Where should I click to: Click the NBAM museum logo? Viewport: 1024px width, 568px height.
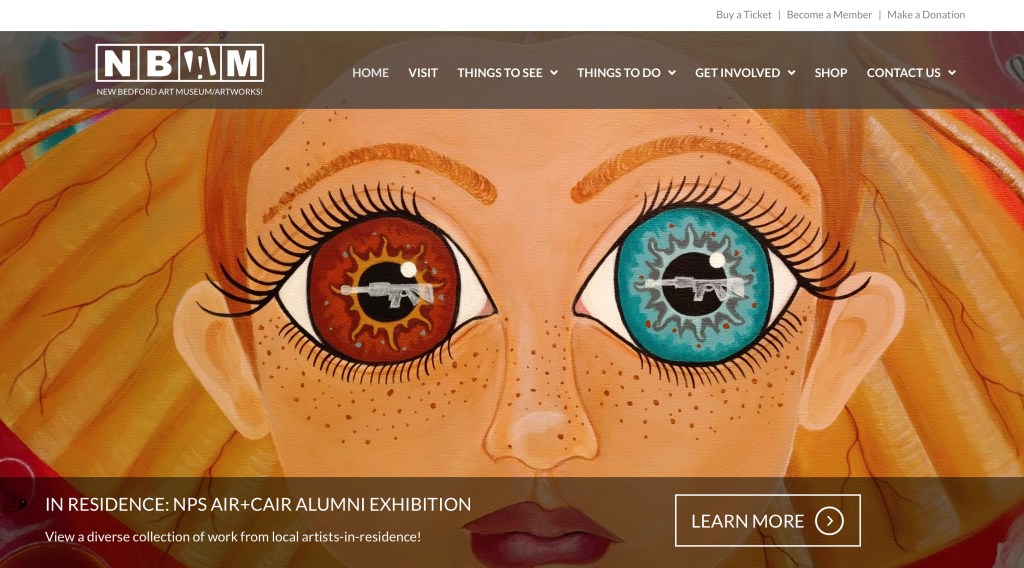pyautogui.click(x=180, y=70)
